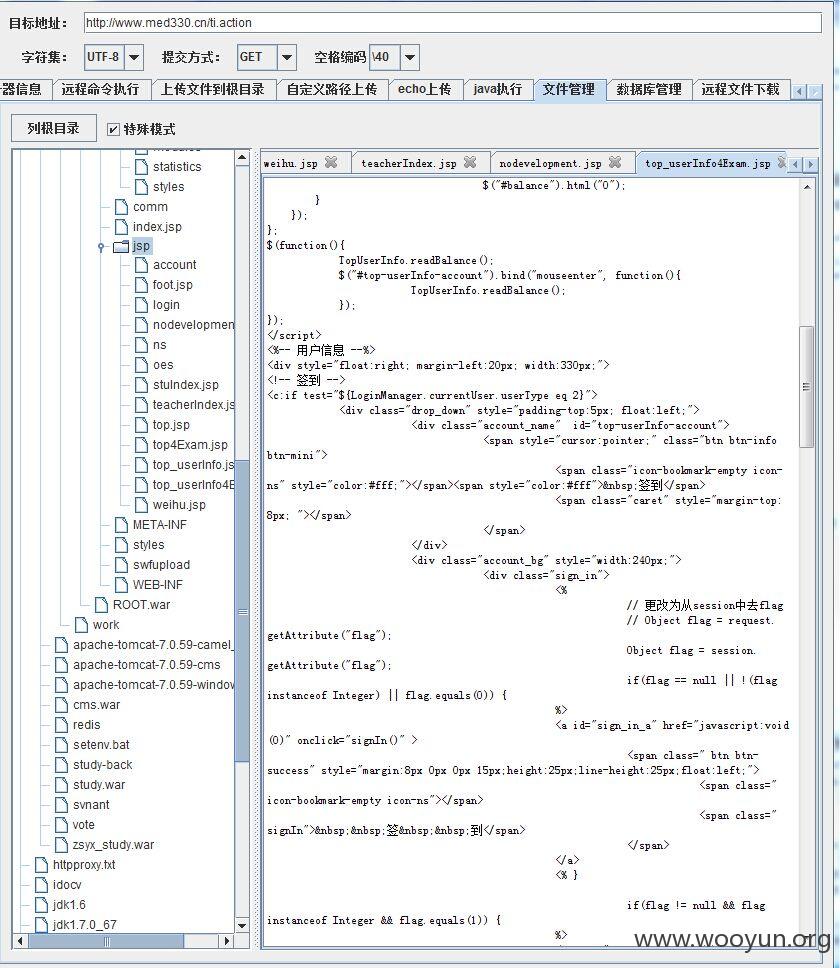Click the META-INF file icon
840x968 pixels.
(x=122, y=525)
